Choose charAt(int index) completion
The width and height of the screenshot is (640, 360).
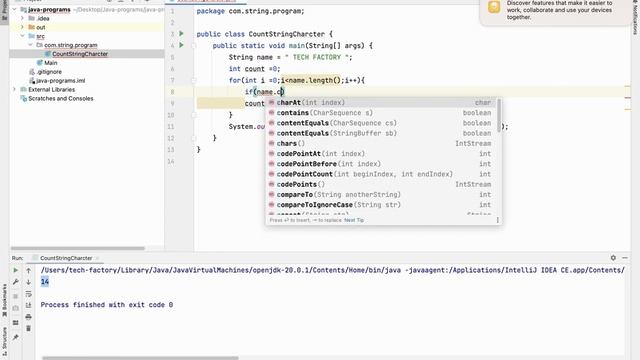pyautogui.click(x=381, y=102)
